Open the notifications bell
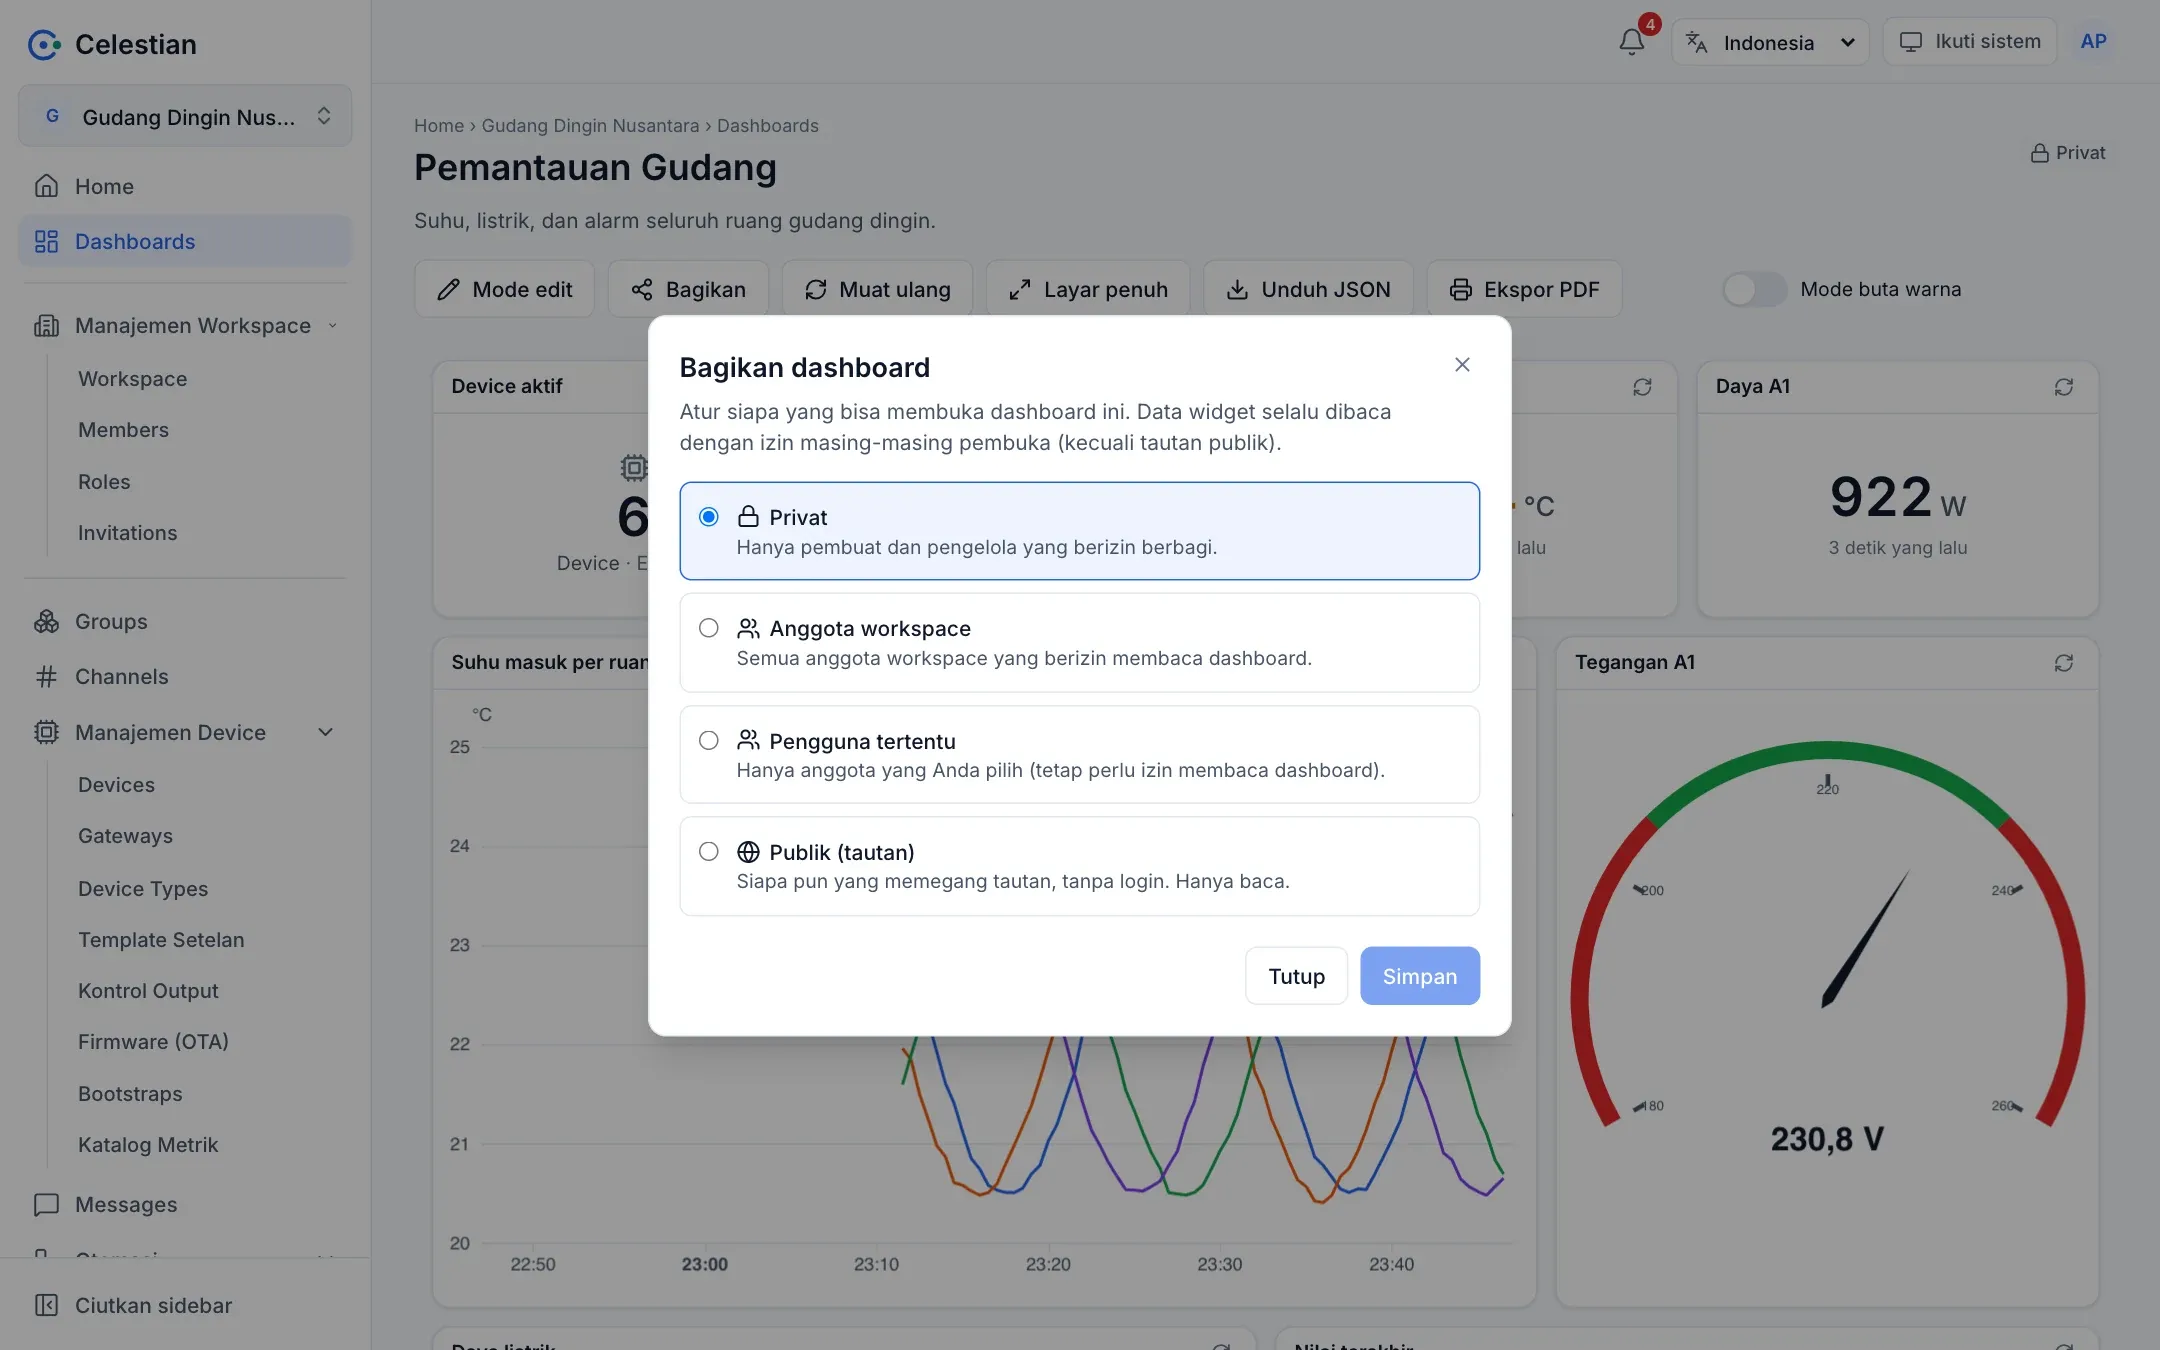This screenshot has height=1350, width=2160. pos(1631,42)
